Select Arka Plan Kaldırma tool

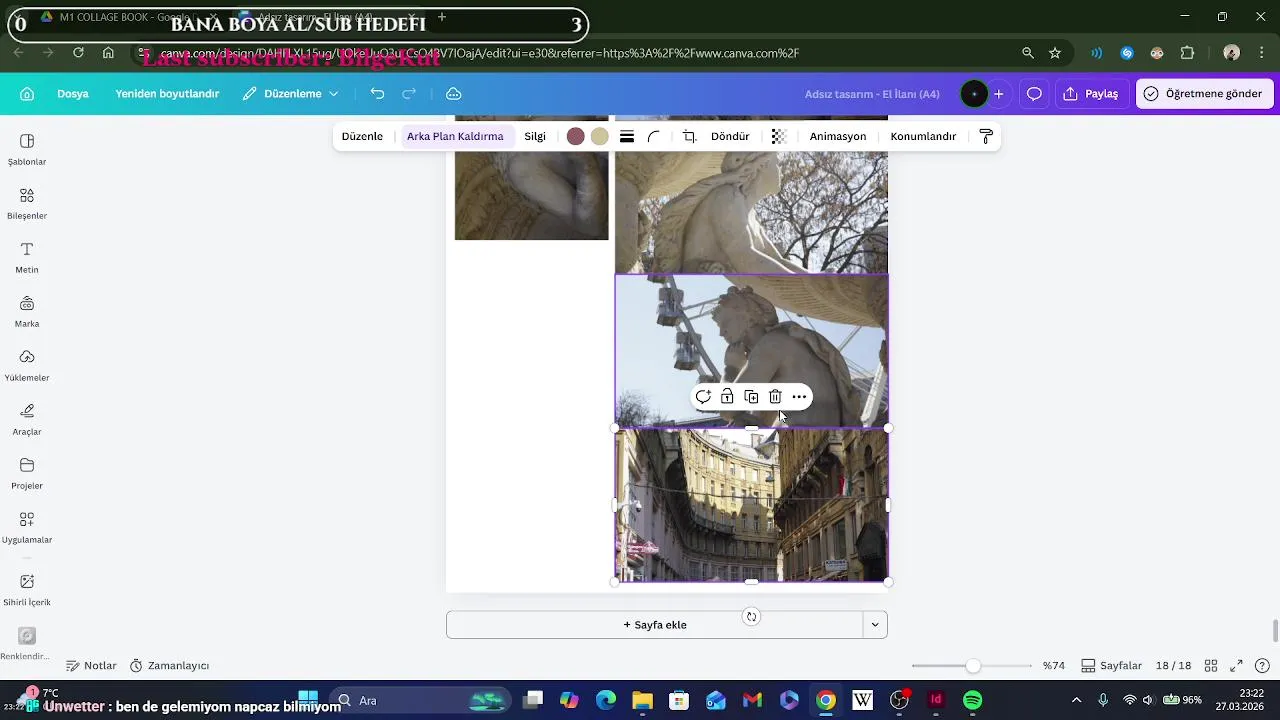[455, 137]
